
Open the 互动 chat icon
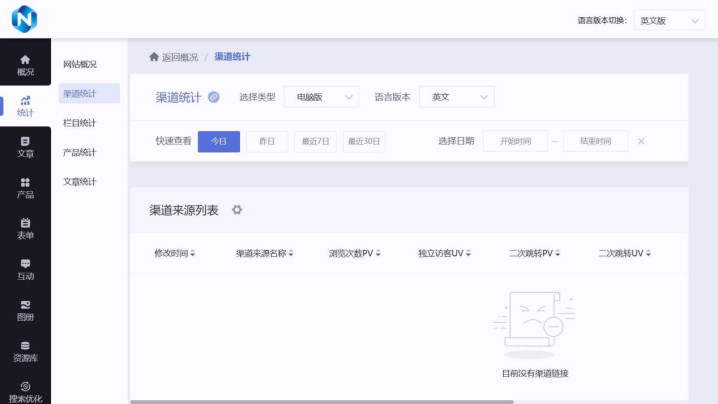(x=25, y=269)
